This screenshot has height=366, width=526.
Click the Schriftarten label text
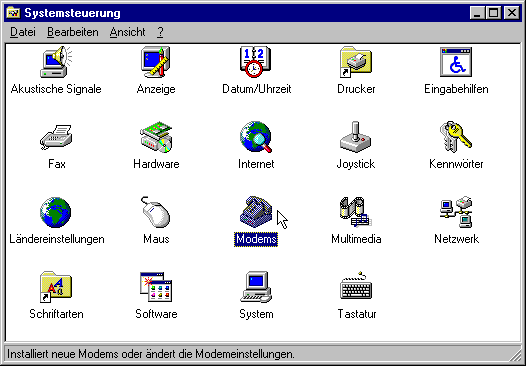[x=56, y=314]
